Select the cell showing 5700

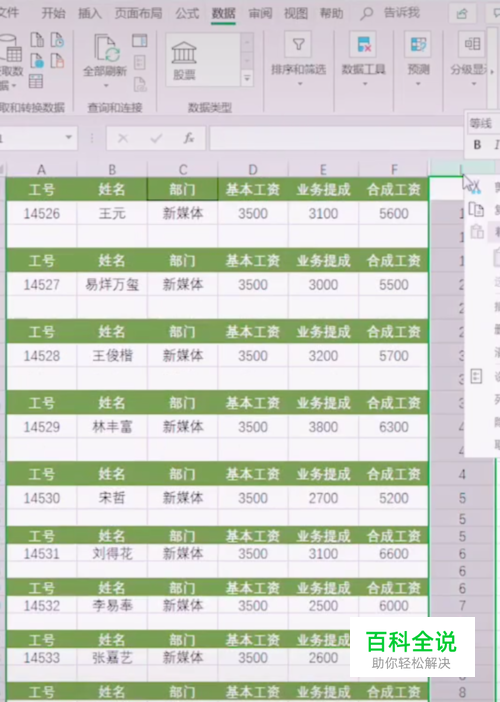pos(393,356)
